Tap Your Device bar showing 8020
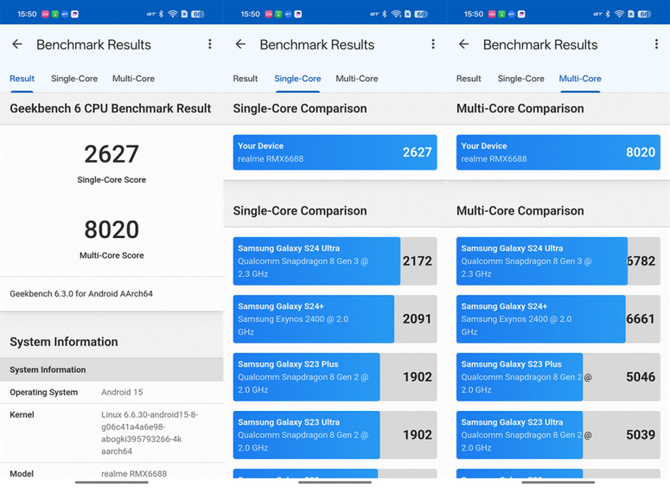Viewport: 670px width, 488px height. point(558,153)
